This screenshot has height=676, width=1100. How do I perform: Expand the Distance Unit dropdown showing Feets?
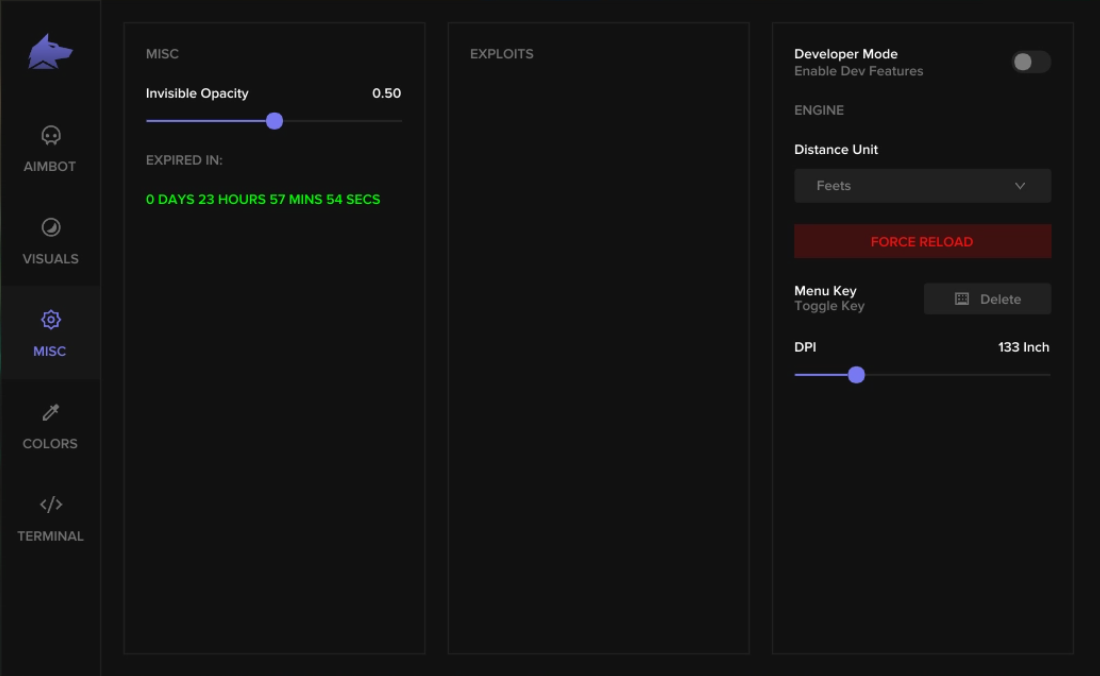[922, 186]
